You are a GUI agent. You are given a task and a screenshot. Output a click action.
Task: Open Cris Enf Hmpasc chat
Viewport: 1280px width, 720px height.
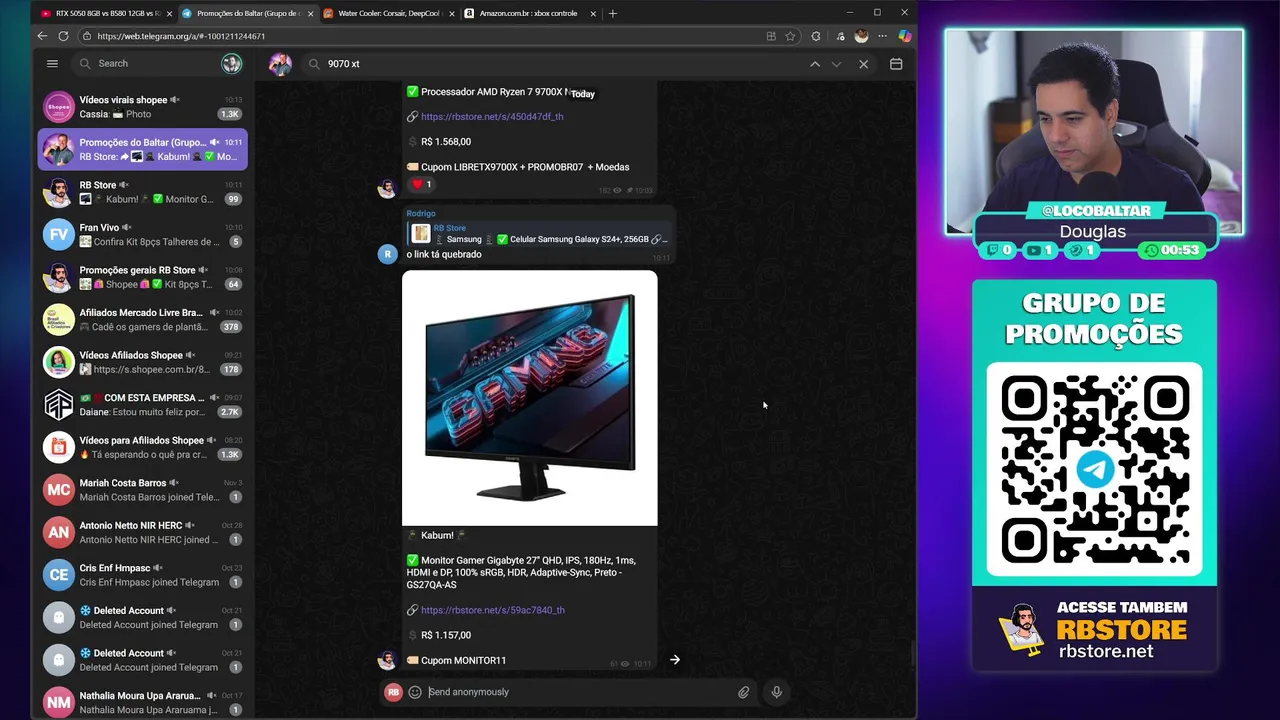coord(143,574)
